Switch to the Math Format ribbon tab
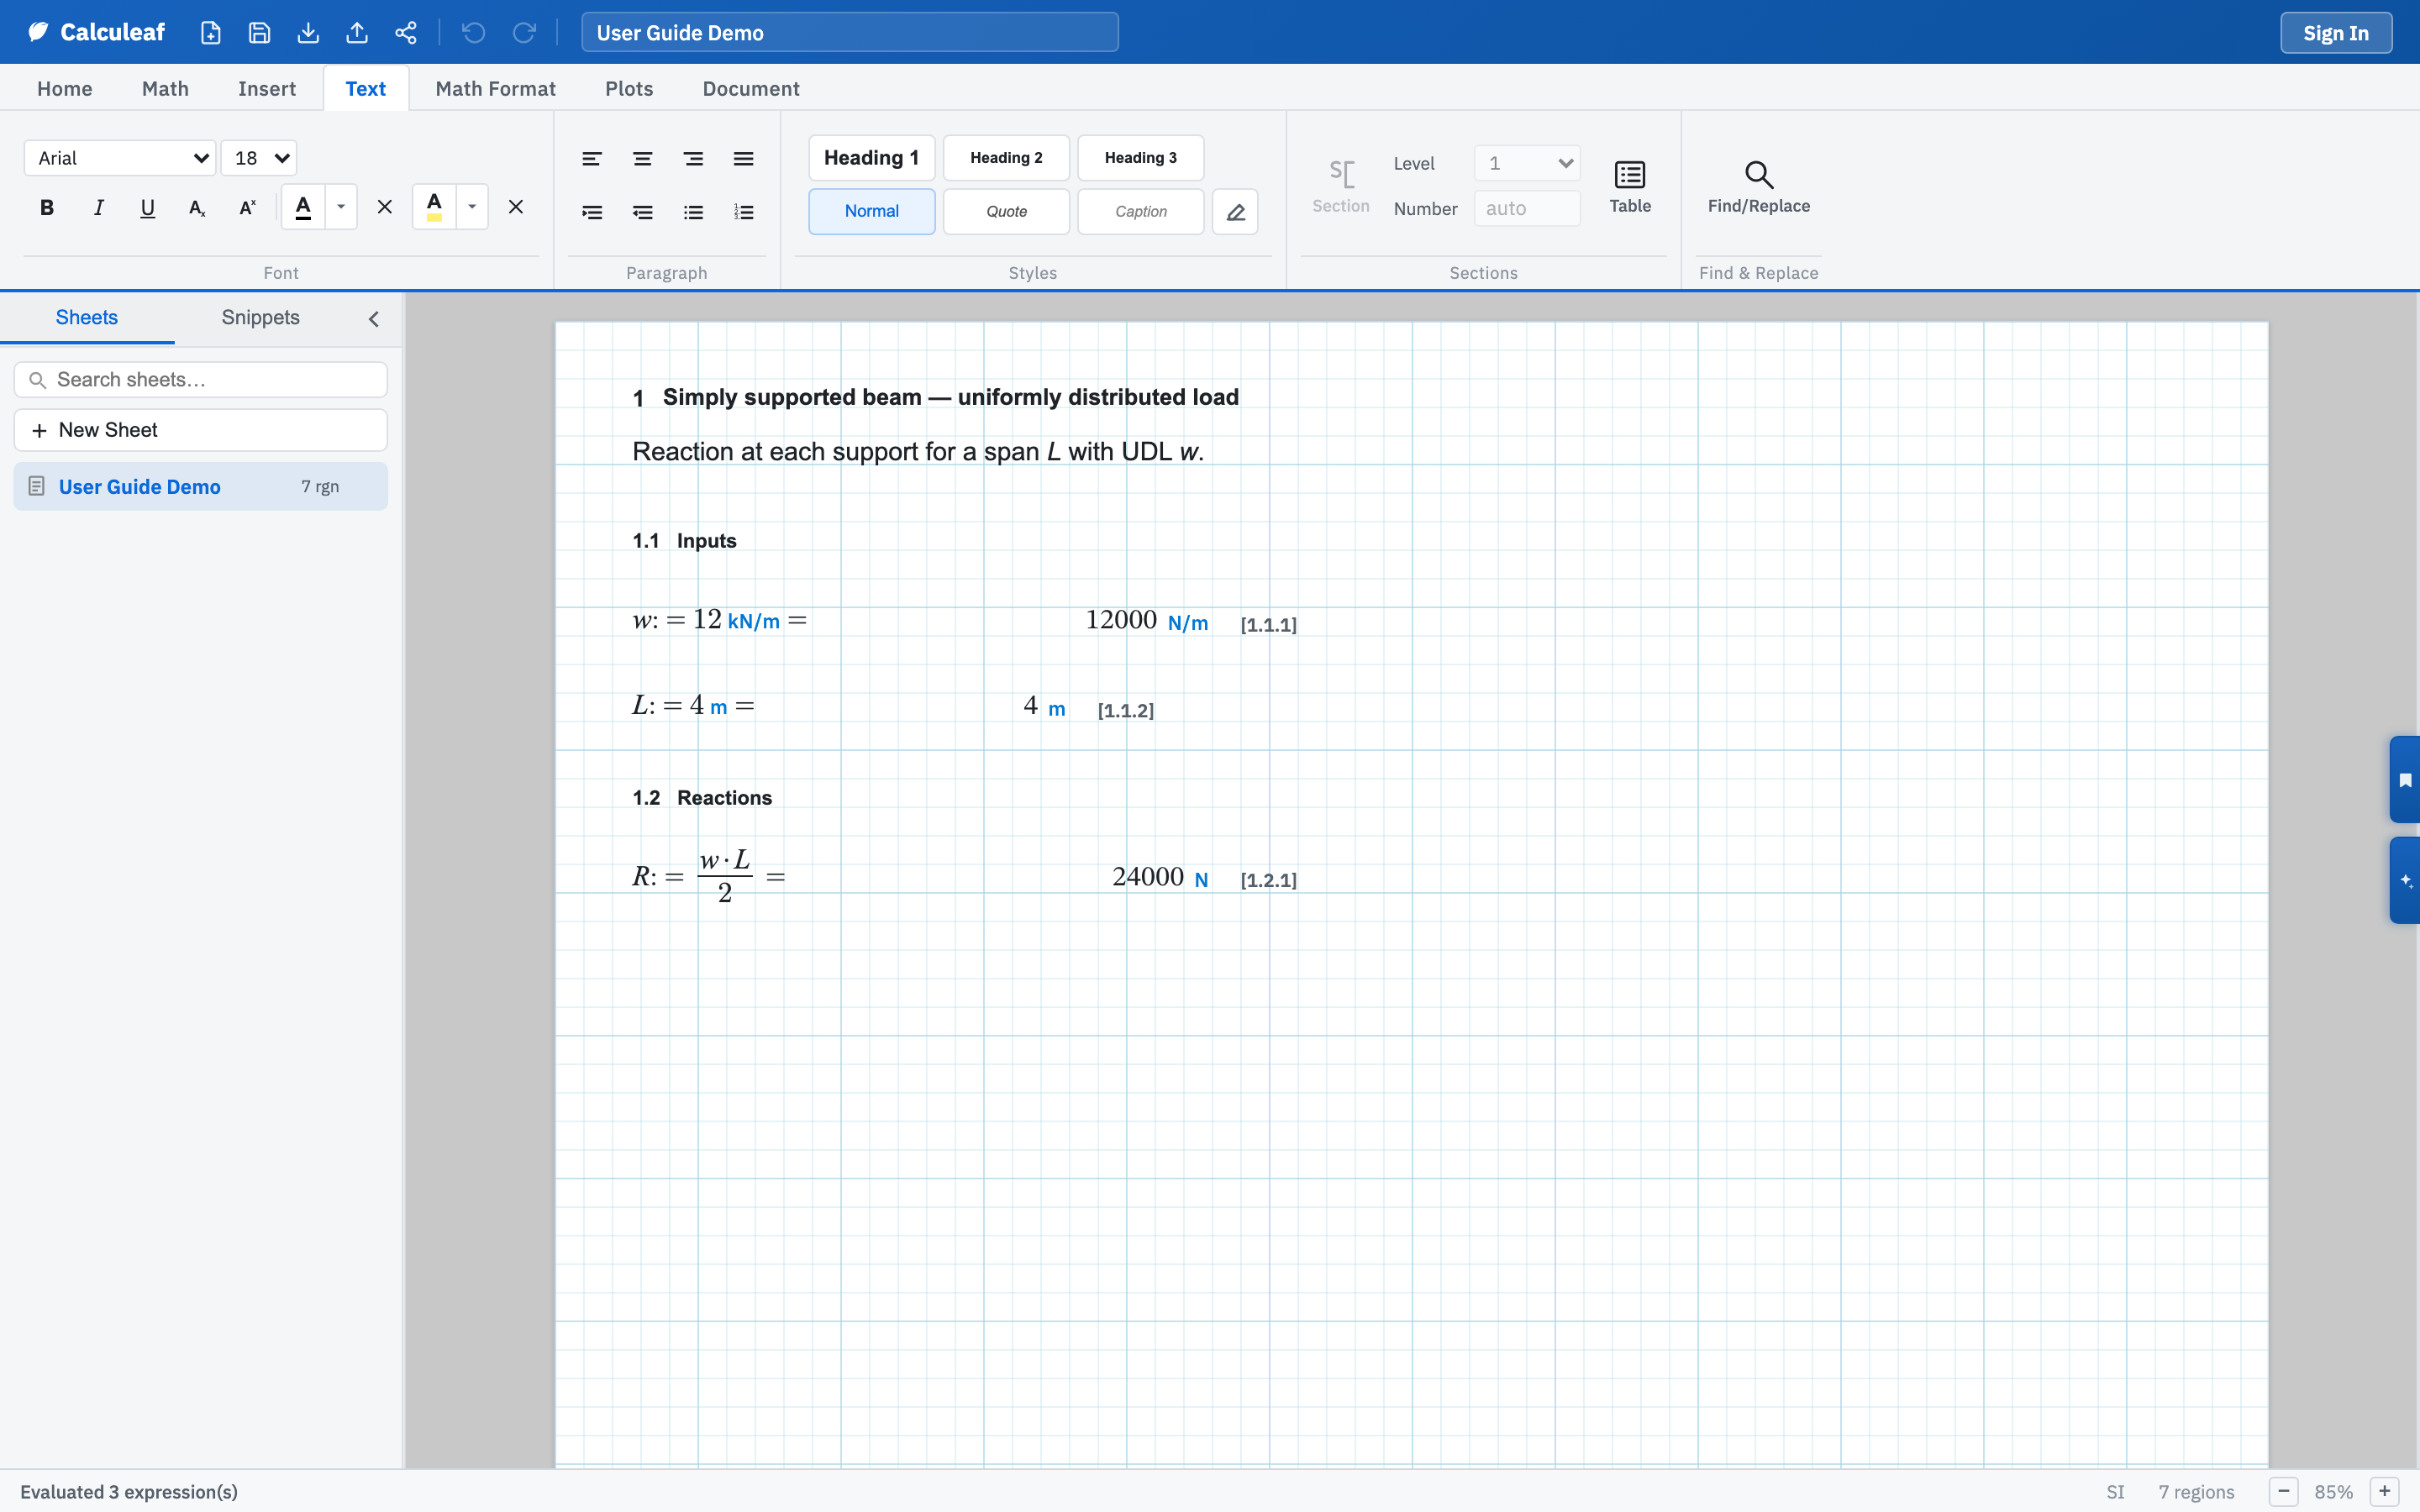The image size is (2420, 1512). pos(495,88)
